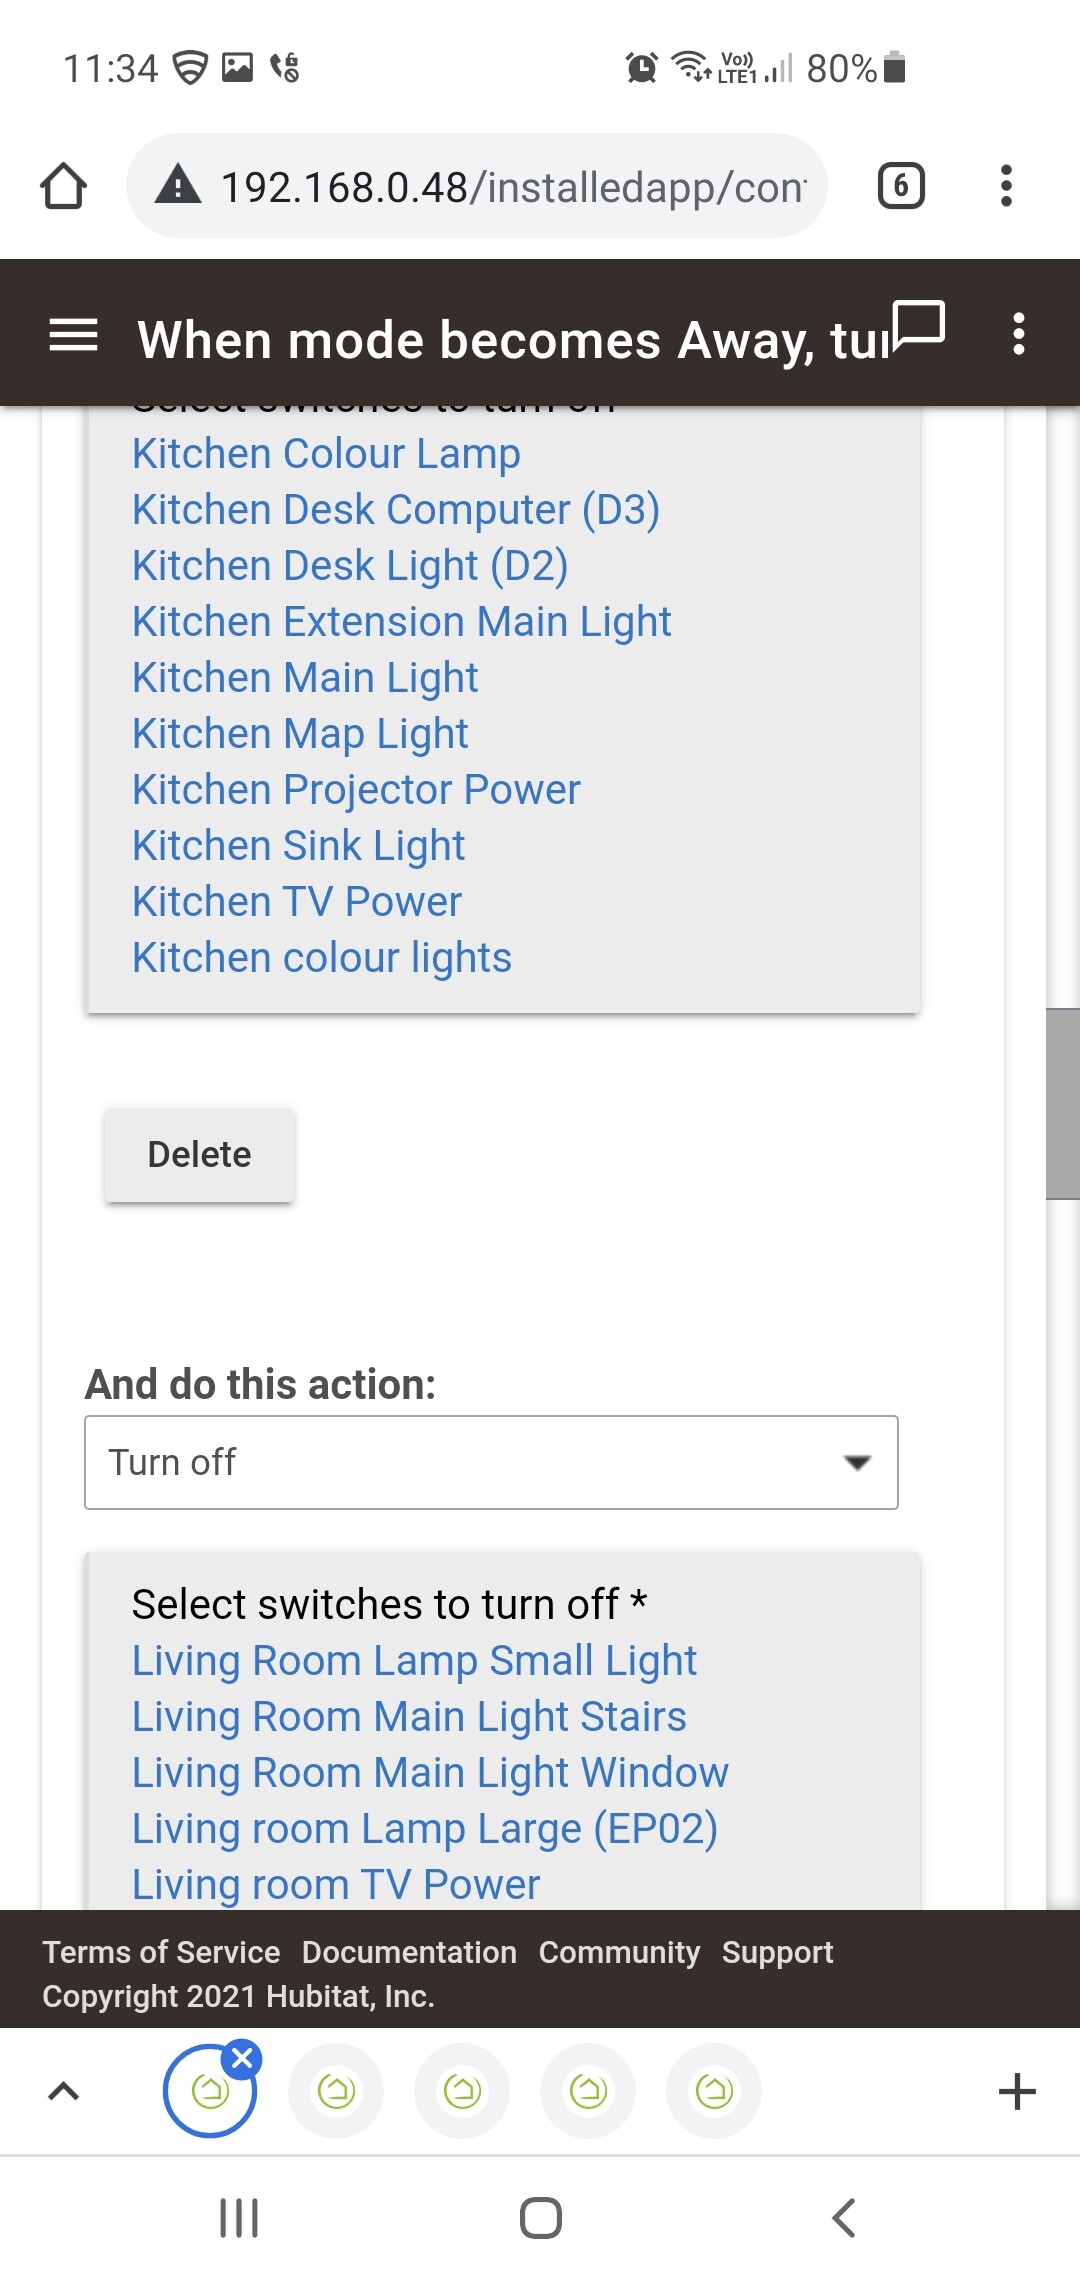This screenshot has width=1080, height=2280.
Task: Open the tab switcher showing 6 tabs
Action: tap(901, 186)
